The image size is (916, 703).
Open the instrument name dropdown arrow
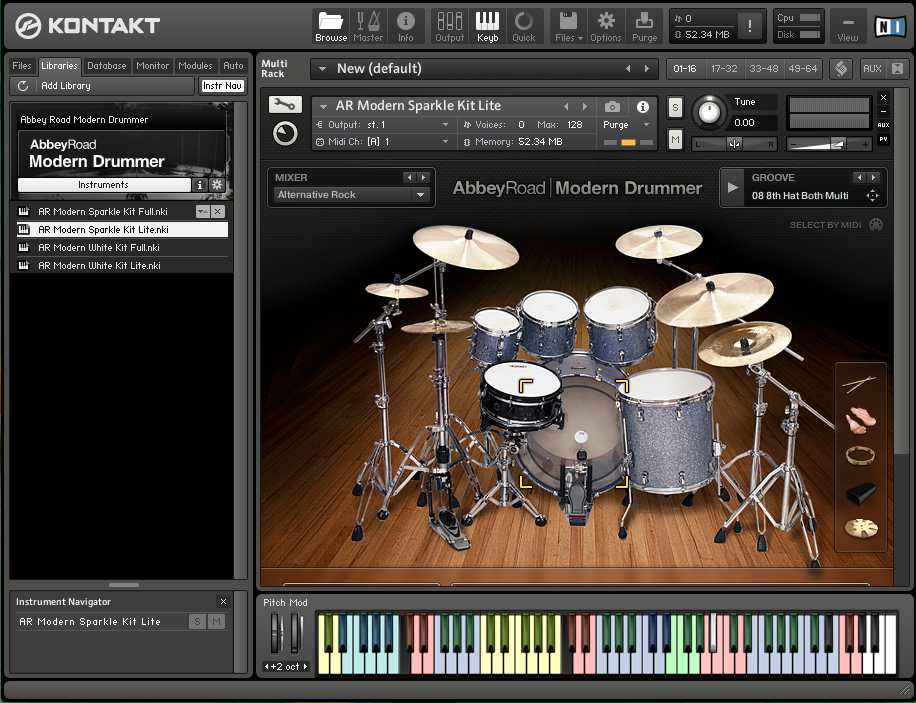click(x=323, y=106)
